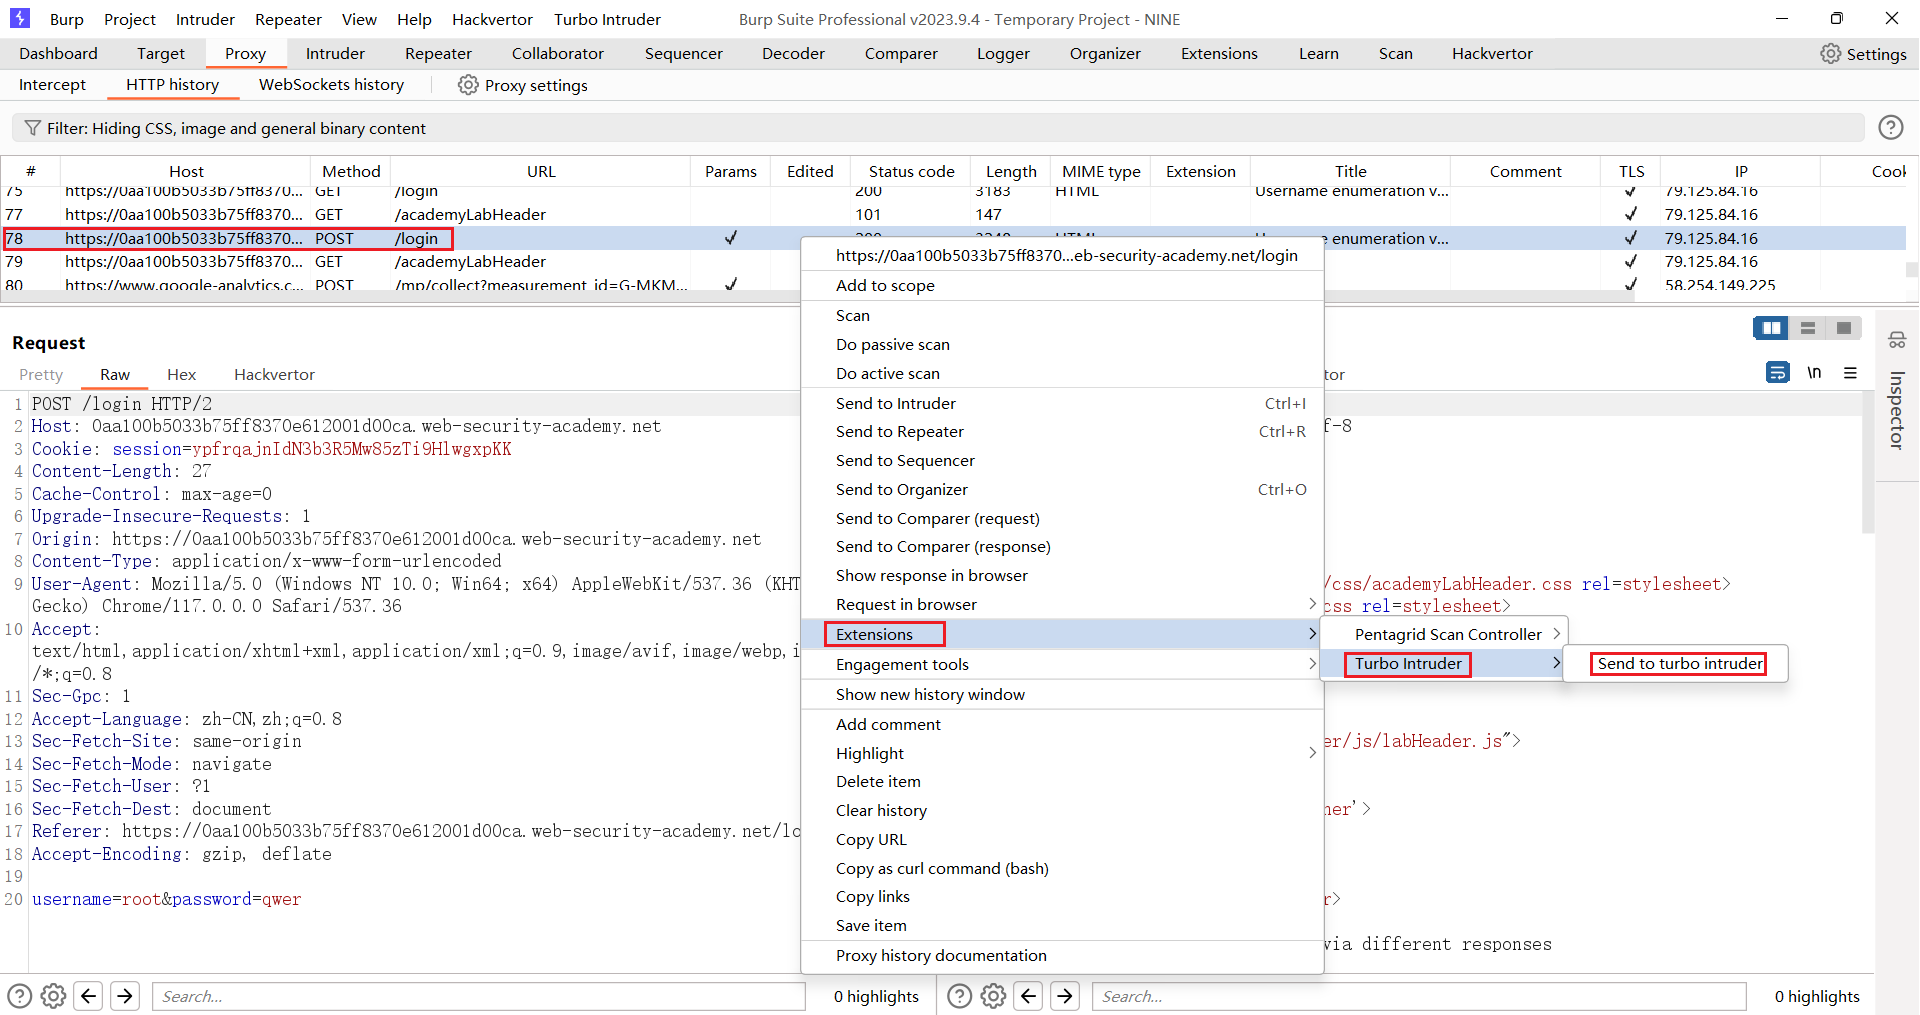This screenshot has height=1015, width=1920.
Task: Expand Request in browser submenu arrow
Action: (1312, 604)
